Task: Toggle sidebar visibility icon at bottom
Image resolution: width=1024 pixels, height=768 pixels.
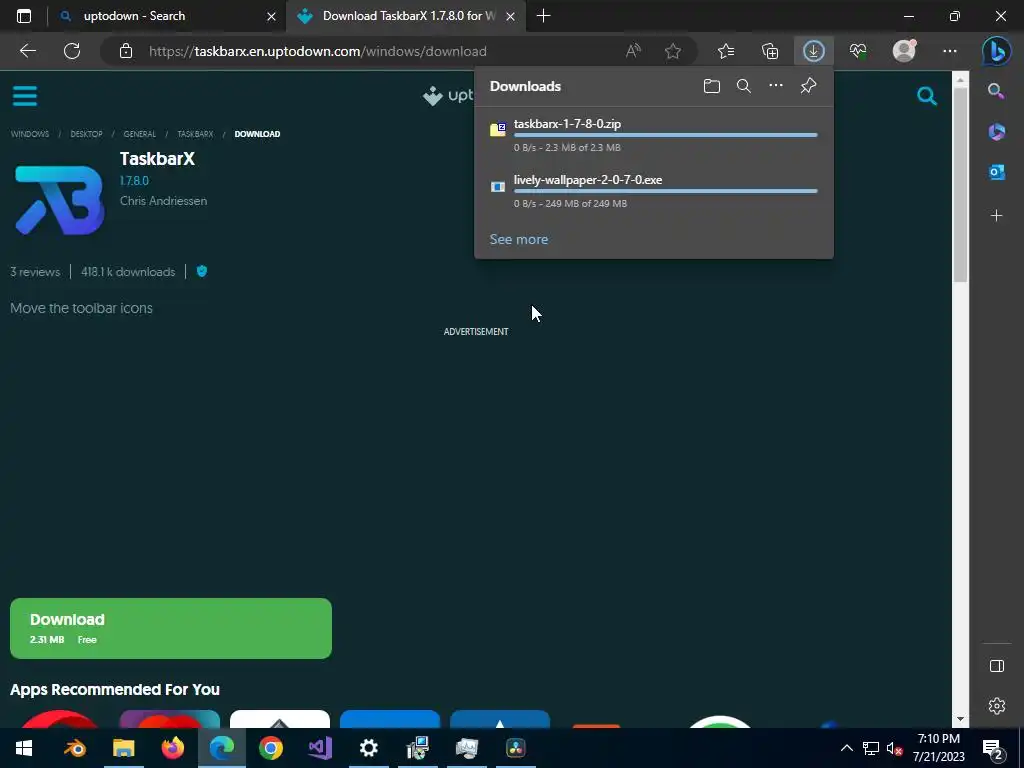Action: pyautogui.click(x=997, y=666)
